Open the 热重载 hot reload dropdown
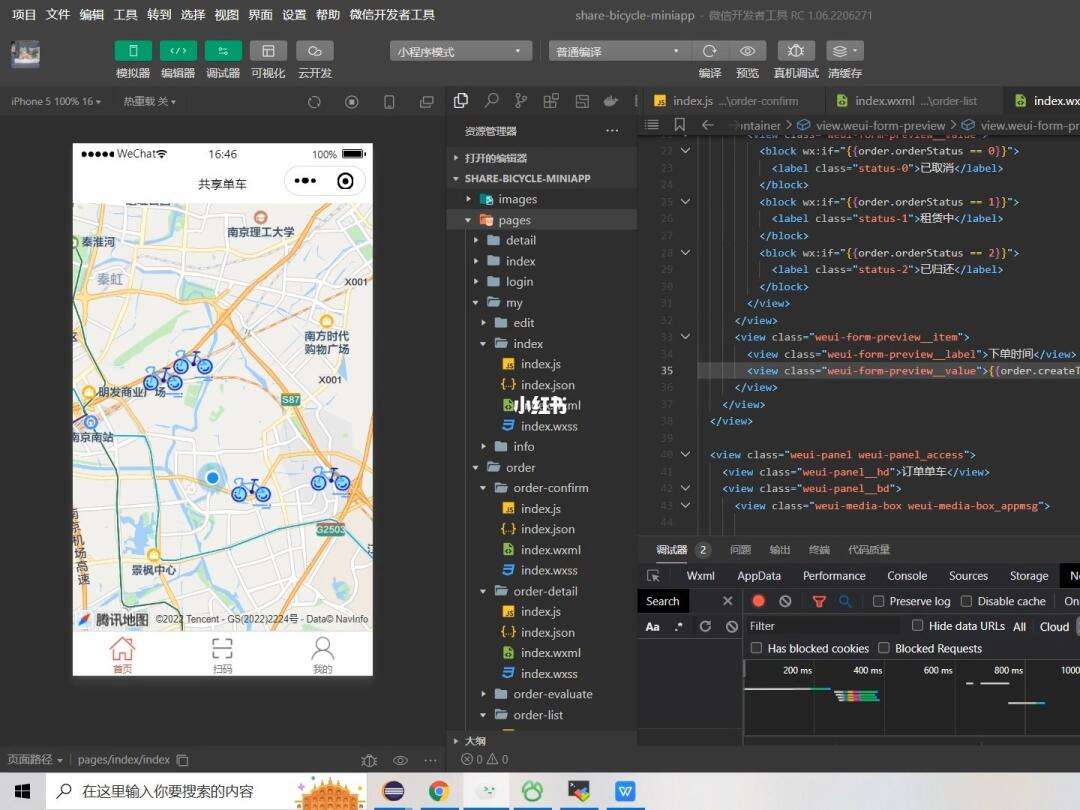The width and height of the screenshot is (1080, 810). [x=149, y=102]
